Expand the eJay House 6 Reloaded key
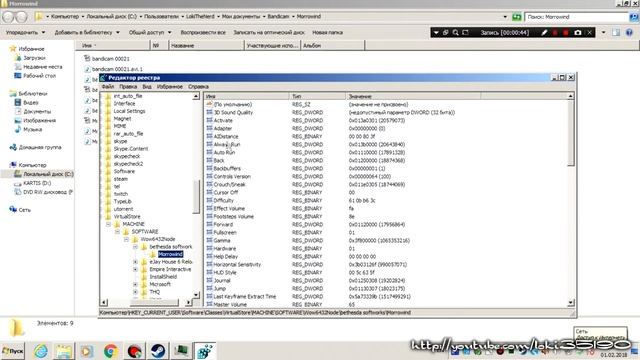Viewport: 640px width, 360px height. point(135,262)
